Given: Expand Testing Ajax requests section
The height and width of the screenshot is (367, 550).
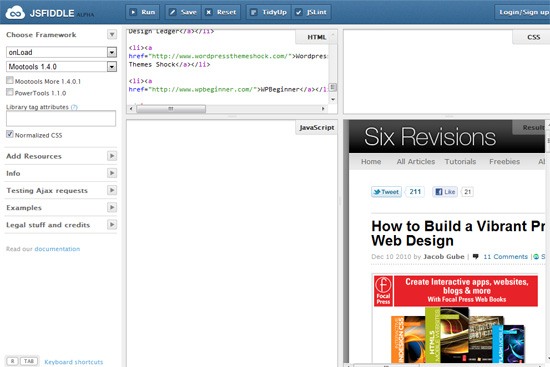Looking at the screenshot, I should (112, 190).
